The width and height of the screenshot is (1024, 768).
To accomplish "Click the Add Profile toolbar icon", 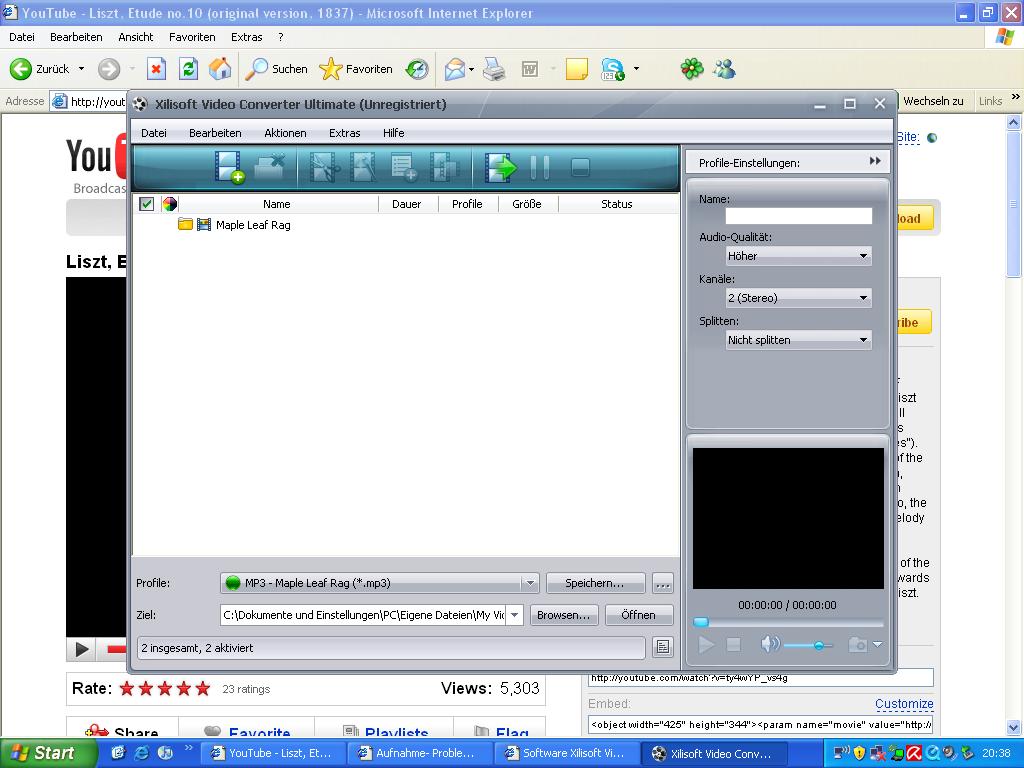I will point(404,167).
